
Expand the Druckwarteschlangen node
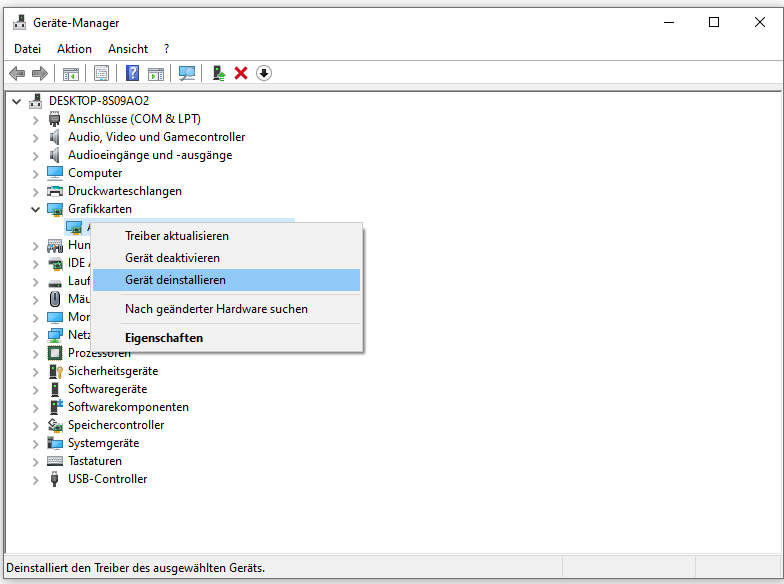point(36,192)
